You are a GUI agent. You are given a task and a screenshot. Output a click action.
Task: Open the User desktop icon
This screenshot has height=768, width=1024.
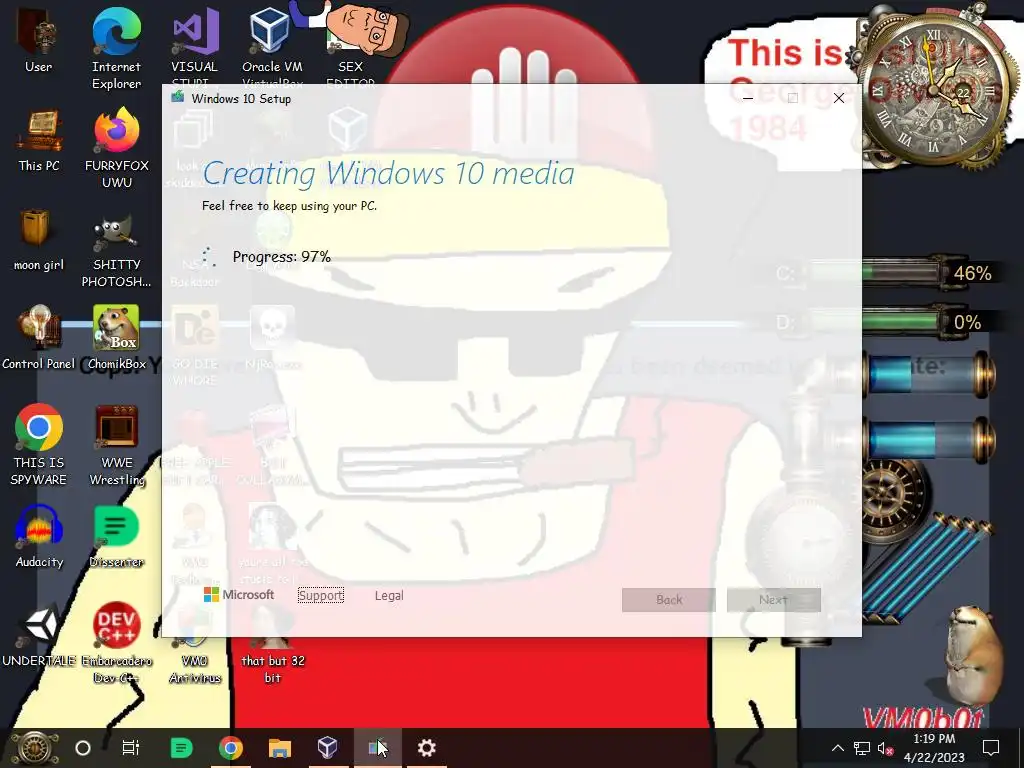(39, 40)
